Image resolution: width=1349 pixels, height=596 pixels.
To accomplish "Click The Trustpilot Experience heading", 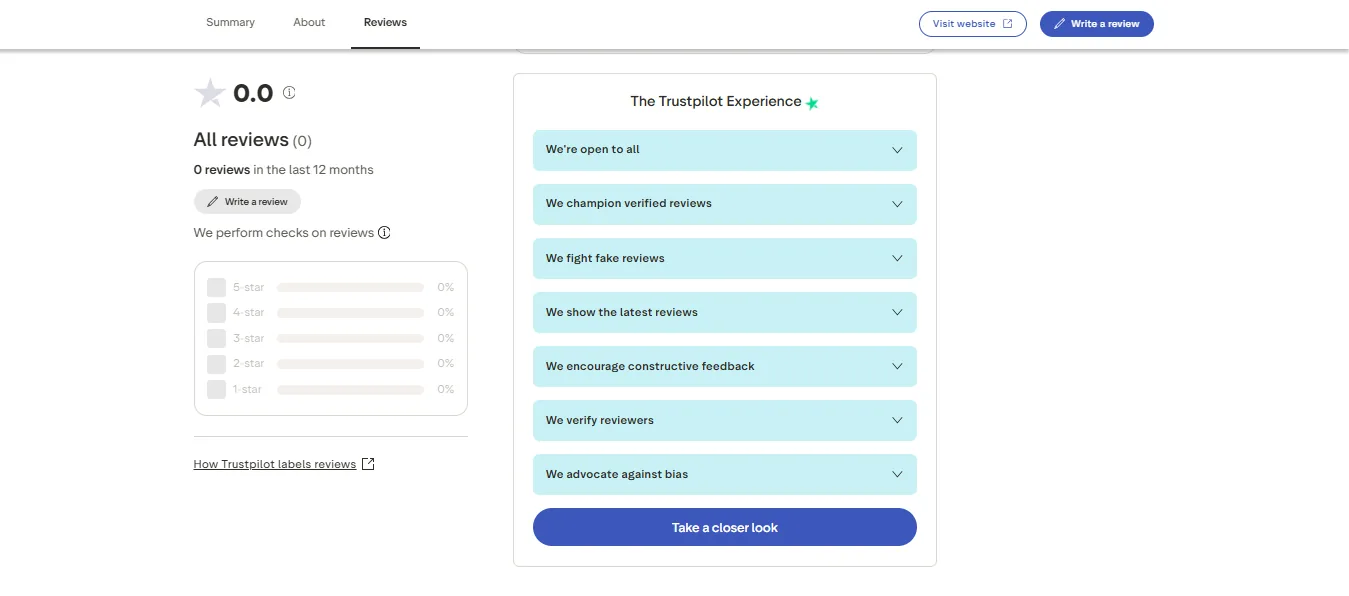I will tap(716, 101).
